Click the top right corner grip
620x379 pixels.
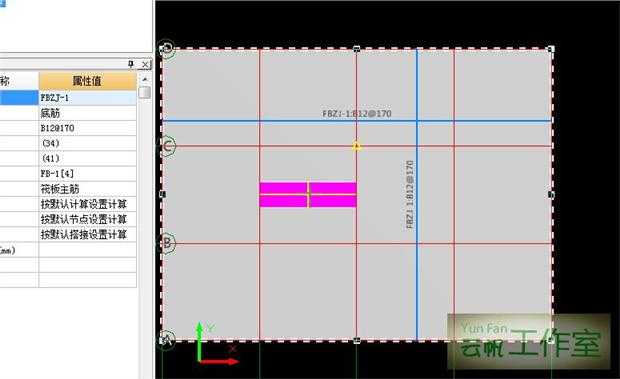tap(551, 49)
